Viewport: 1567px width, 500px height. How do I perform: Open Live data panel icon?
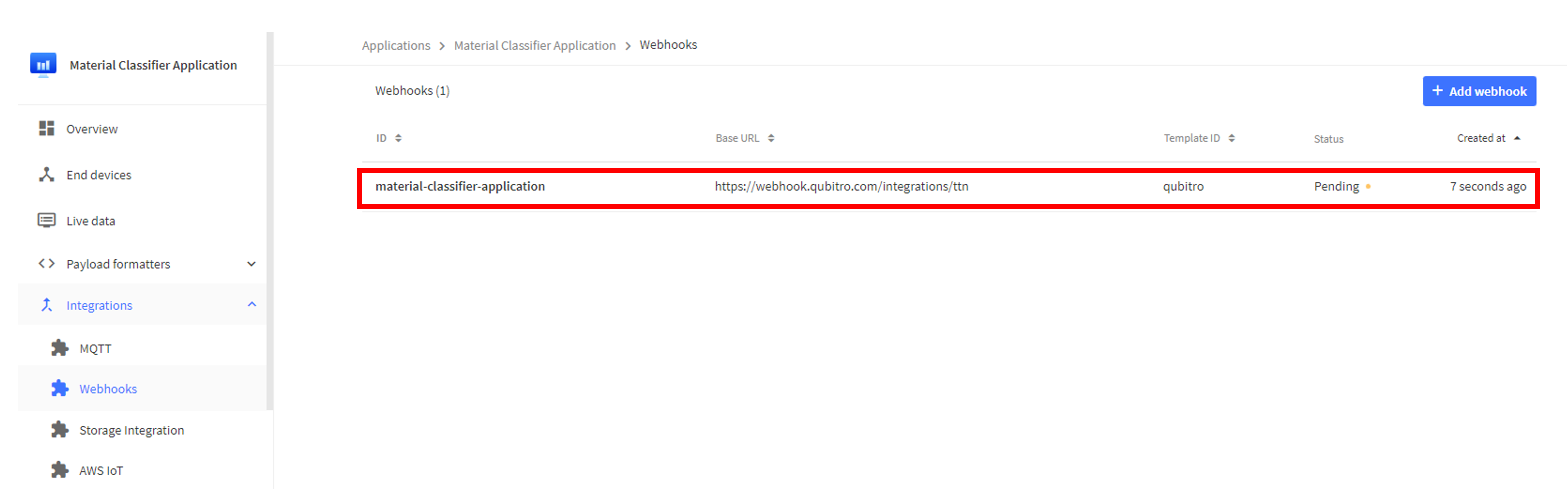coord(46,220)
